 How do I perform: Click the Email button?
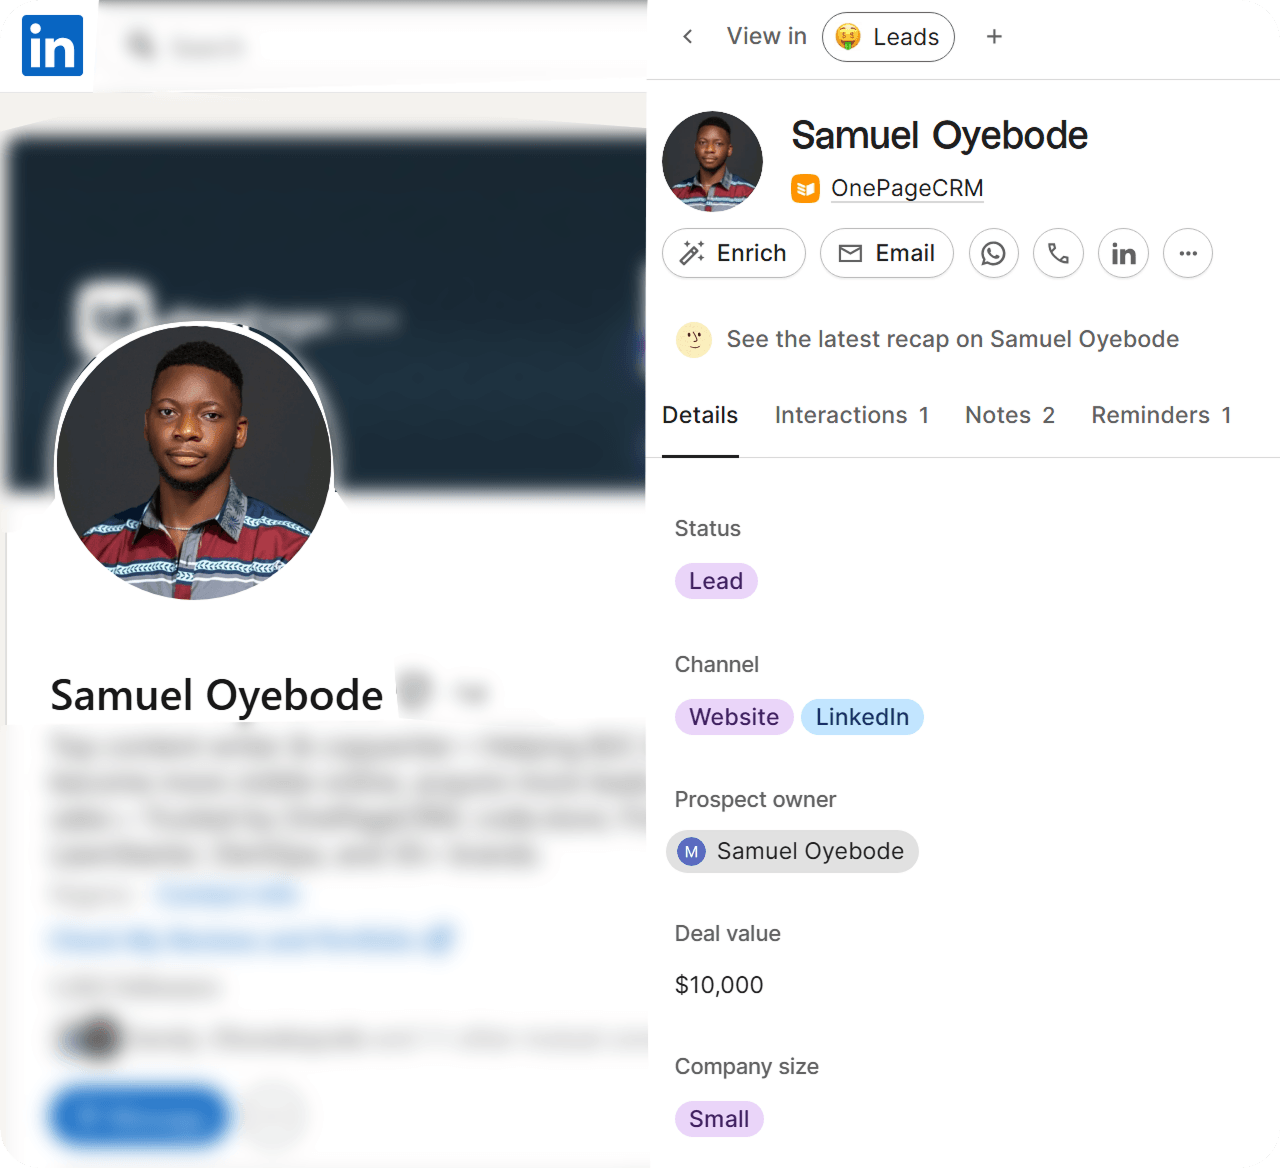887,253
